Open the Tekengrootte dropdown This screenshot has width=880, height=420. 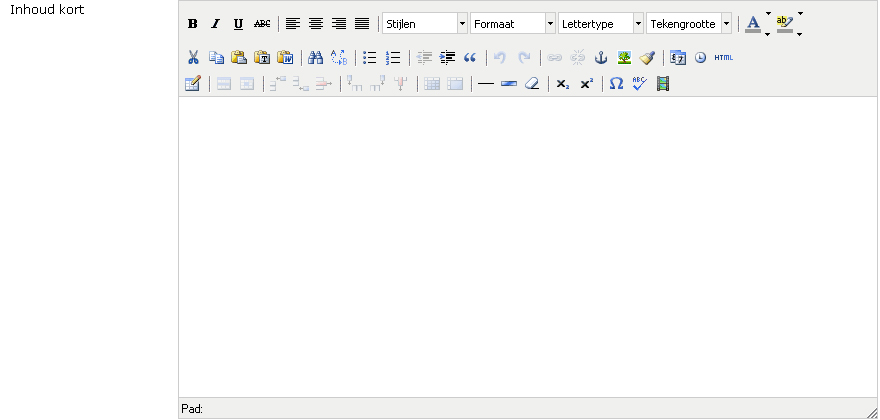(x=689, y=24)
